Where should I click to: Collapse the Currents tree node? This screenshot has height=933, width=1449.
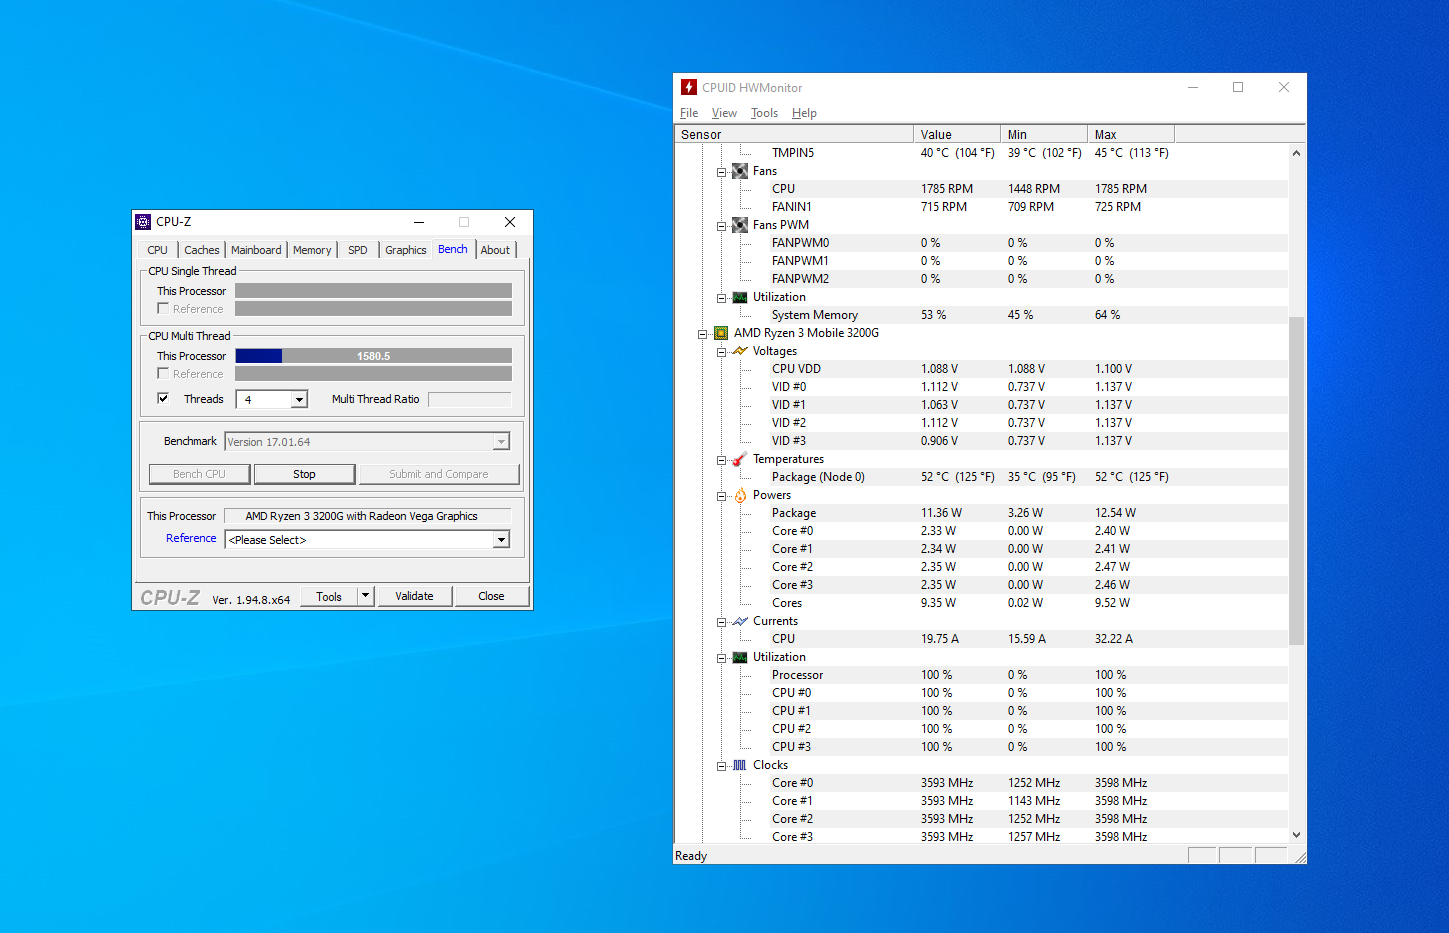click(721, 622)
